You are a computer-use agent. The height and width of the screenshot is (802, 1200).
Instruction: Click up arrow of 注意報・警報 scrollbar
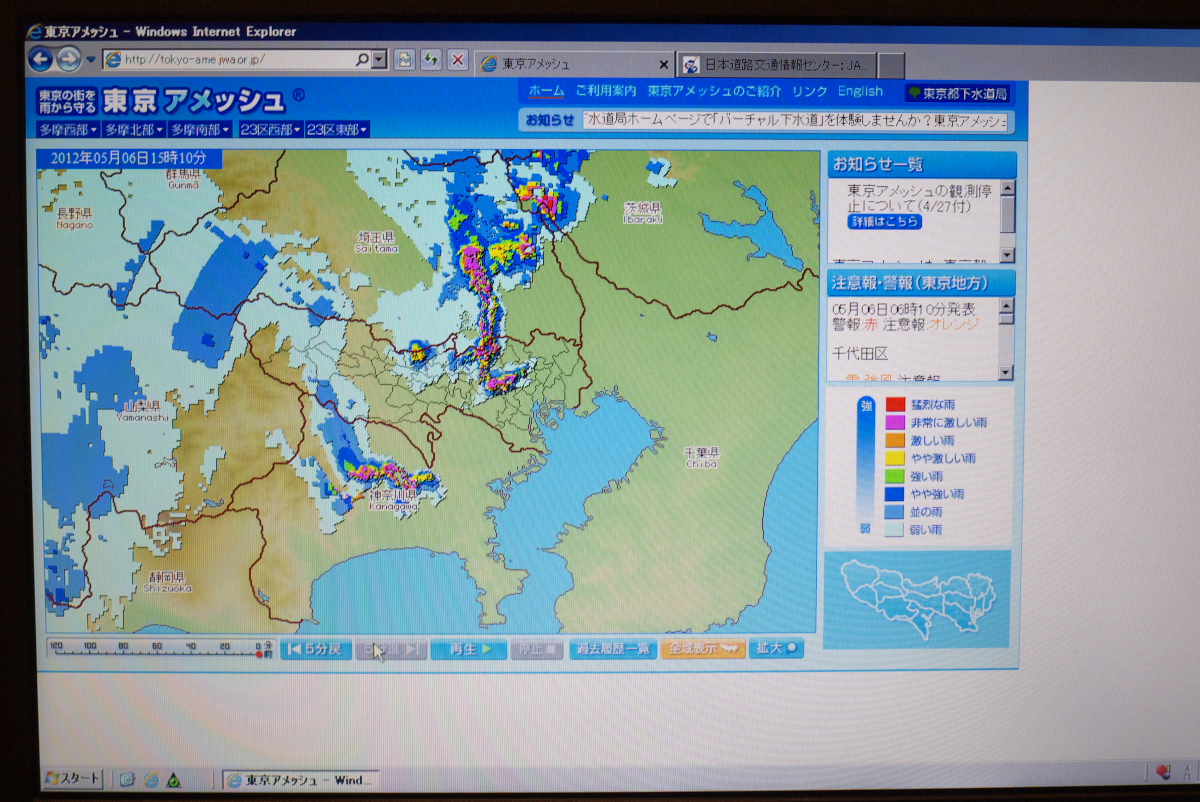pyautogui.click(x=1006, y=305)
